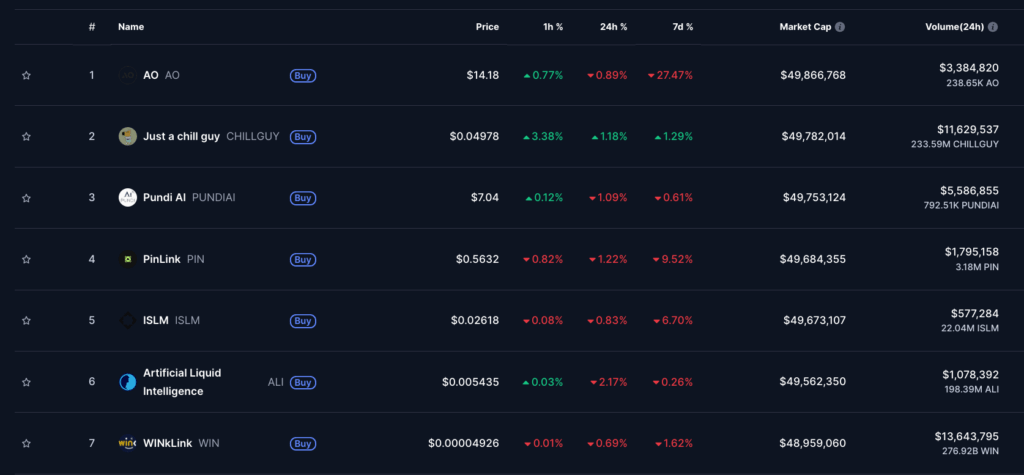
Task: Sort by 1h % column header
Action: tap(552, 27)
